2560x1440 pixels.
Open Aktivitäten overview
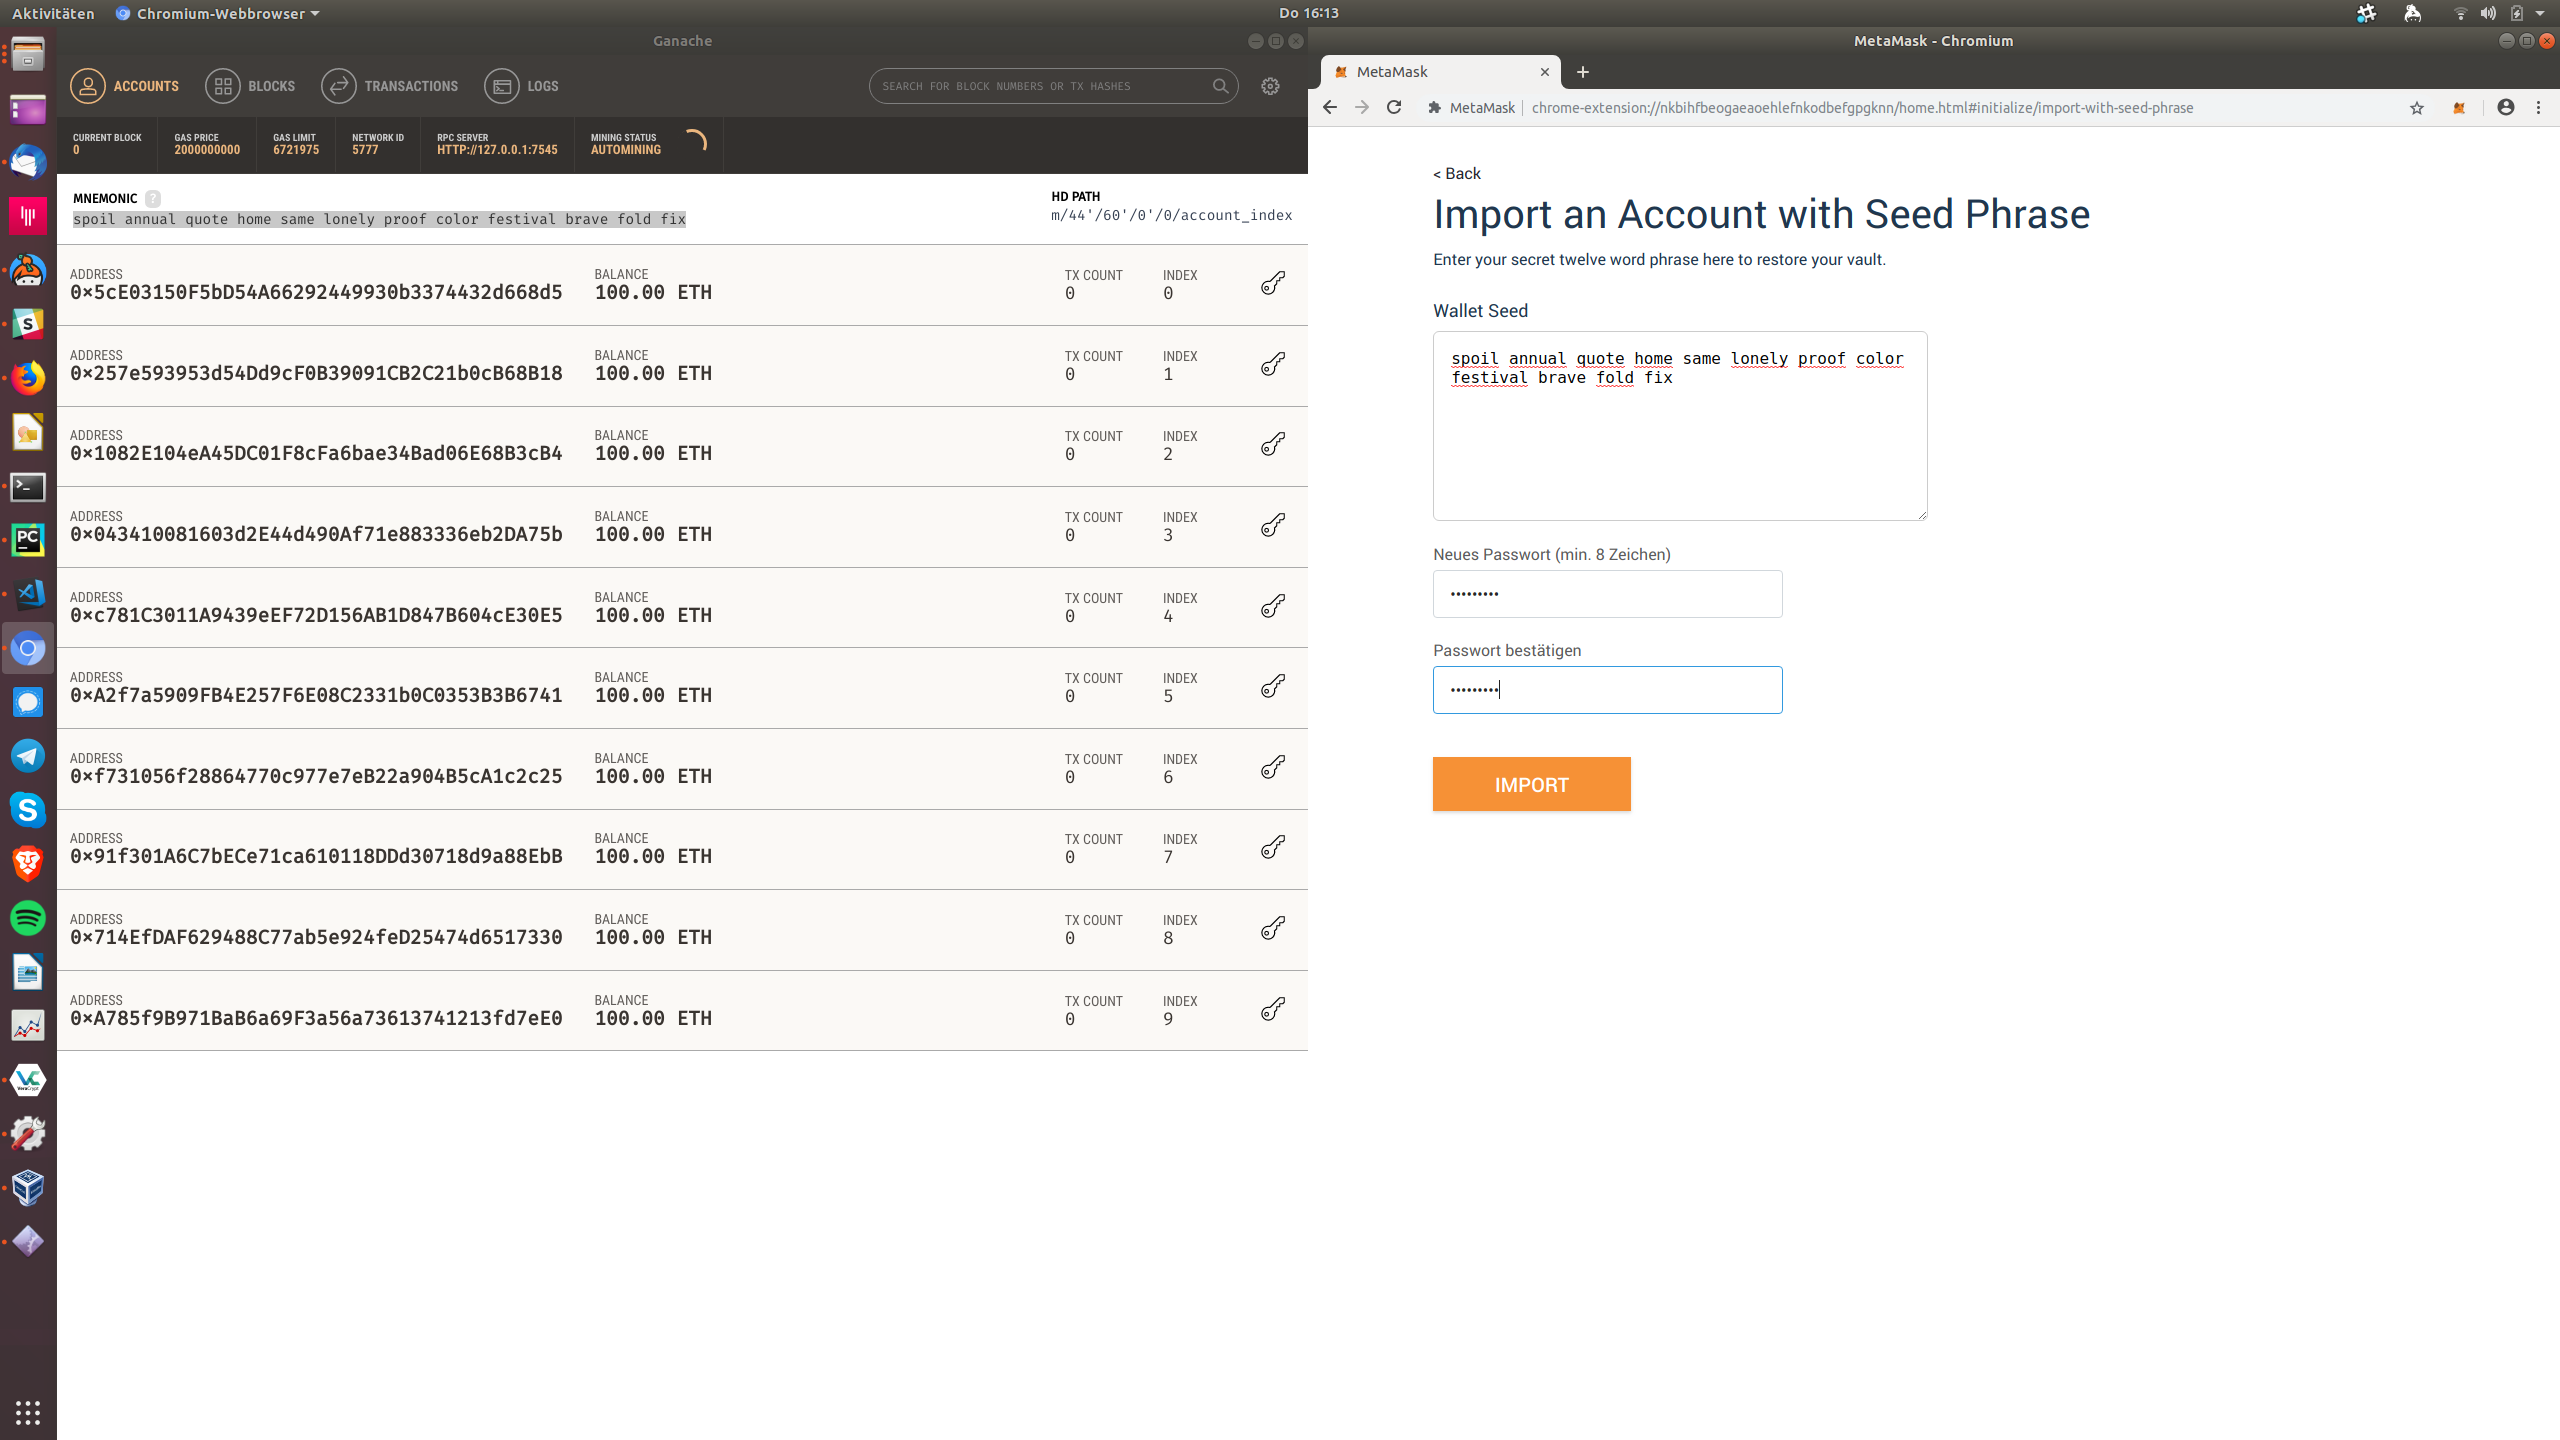(53, 13)
